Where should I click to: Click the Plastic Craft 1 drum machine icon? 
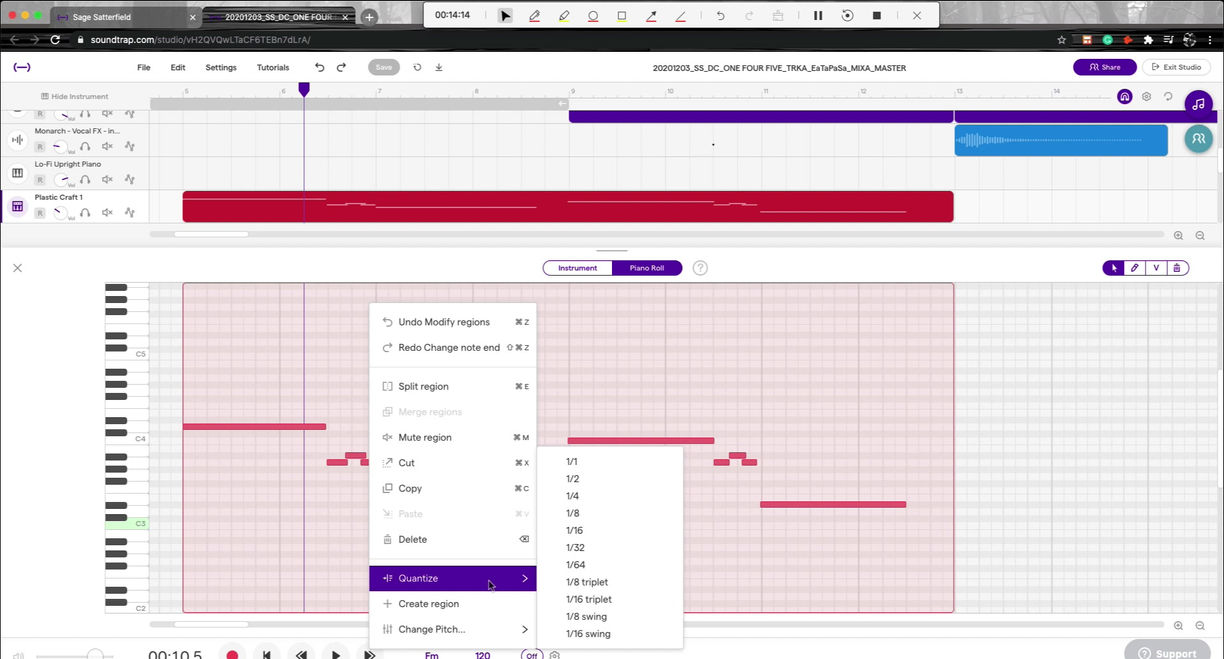click(x=17, y=206)
